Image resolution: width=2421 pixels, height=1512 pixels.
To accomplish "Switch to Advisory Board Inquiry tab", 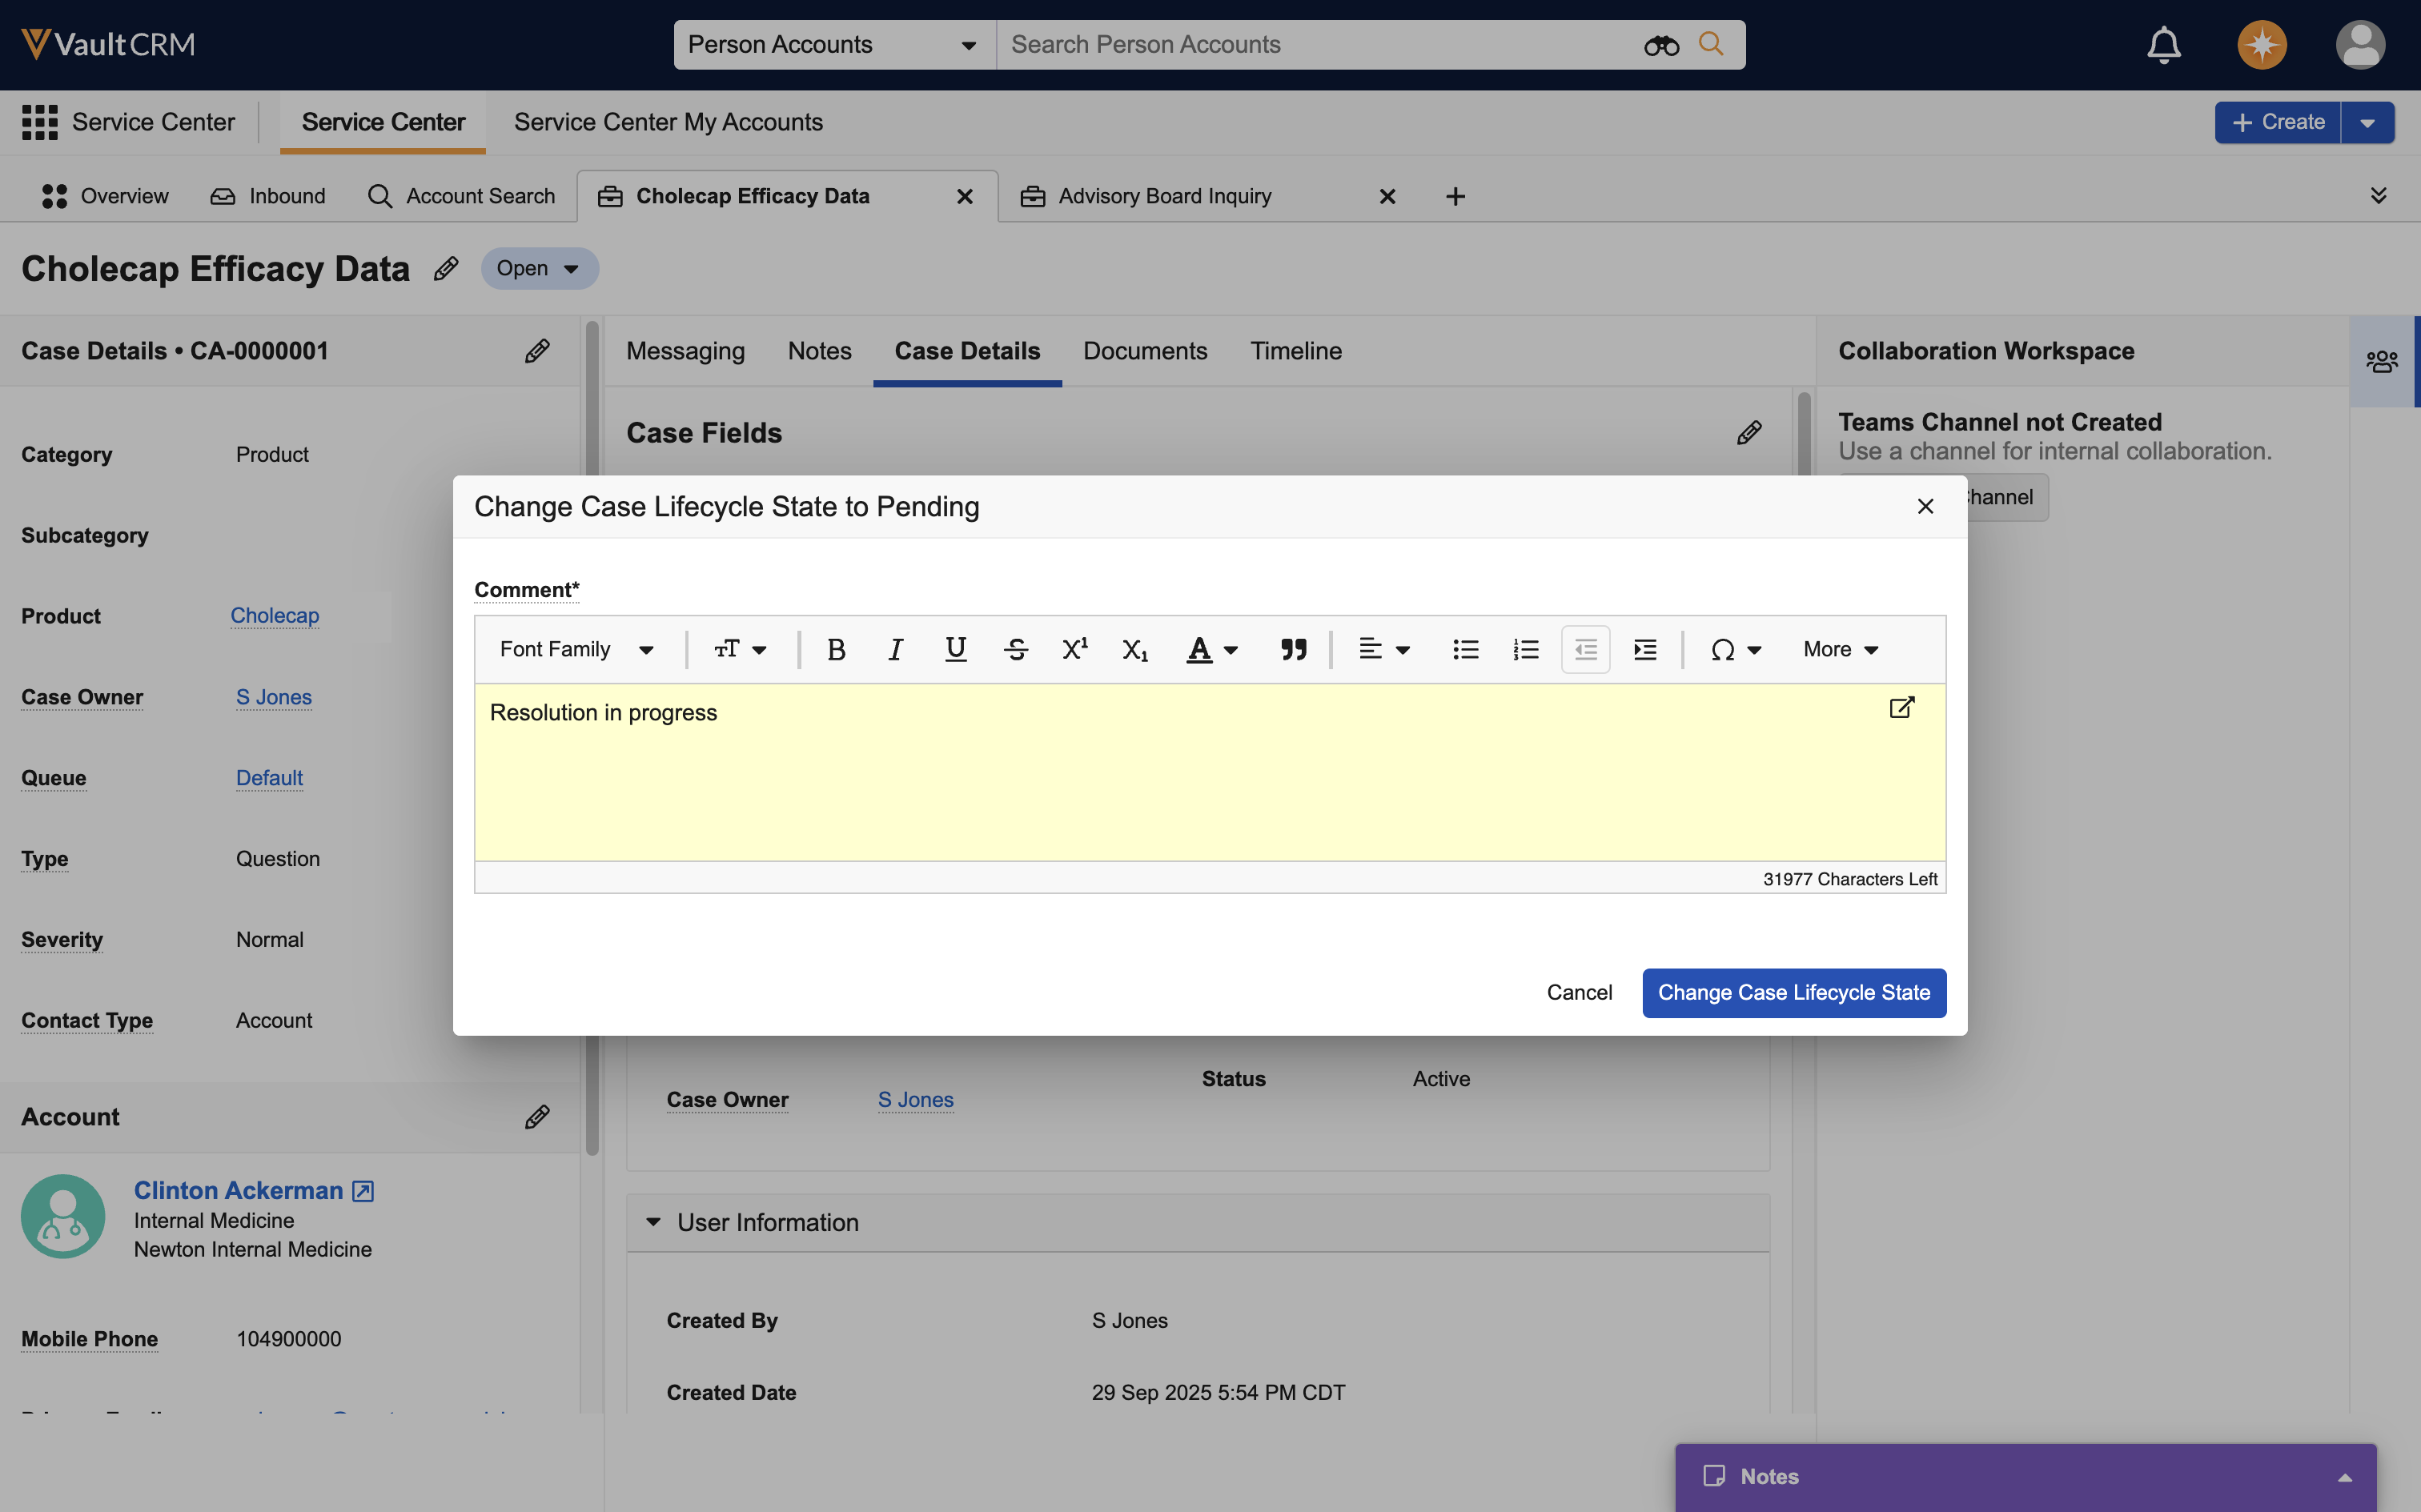I will (1164, 196).
